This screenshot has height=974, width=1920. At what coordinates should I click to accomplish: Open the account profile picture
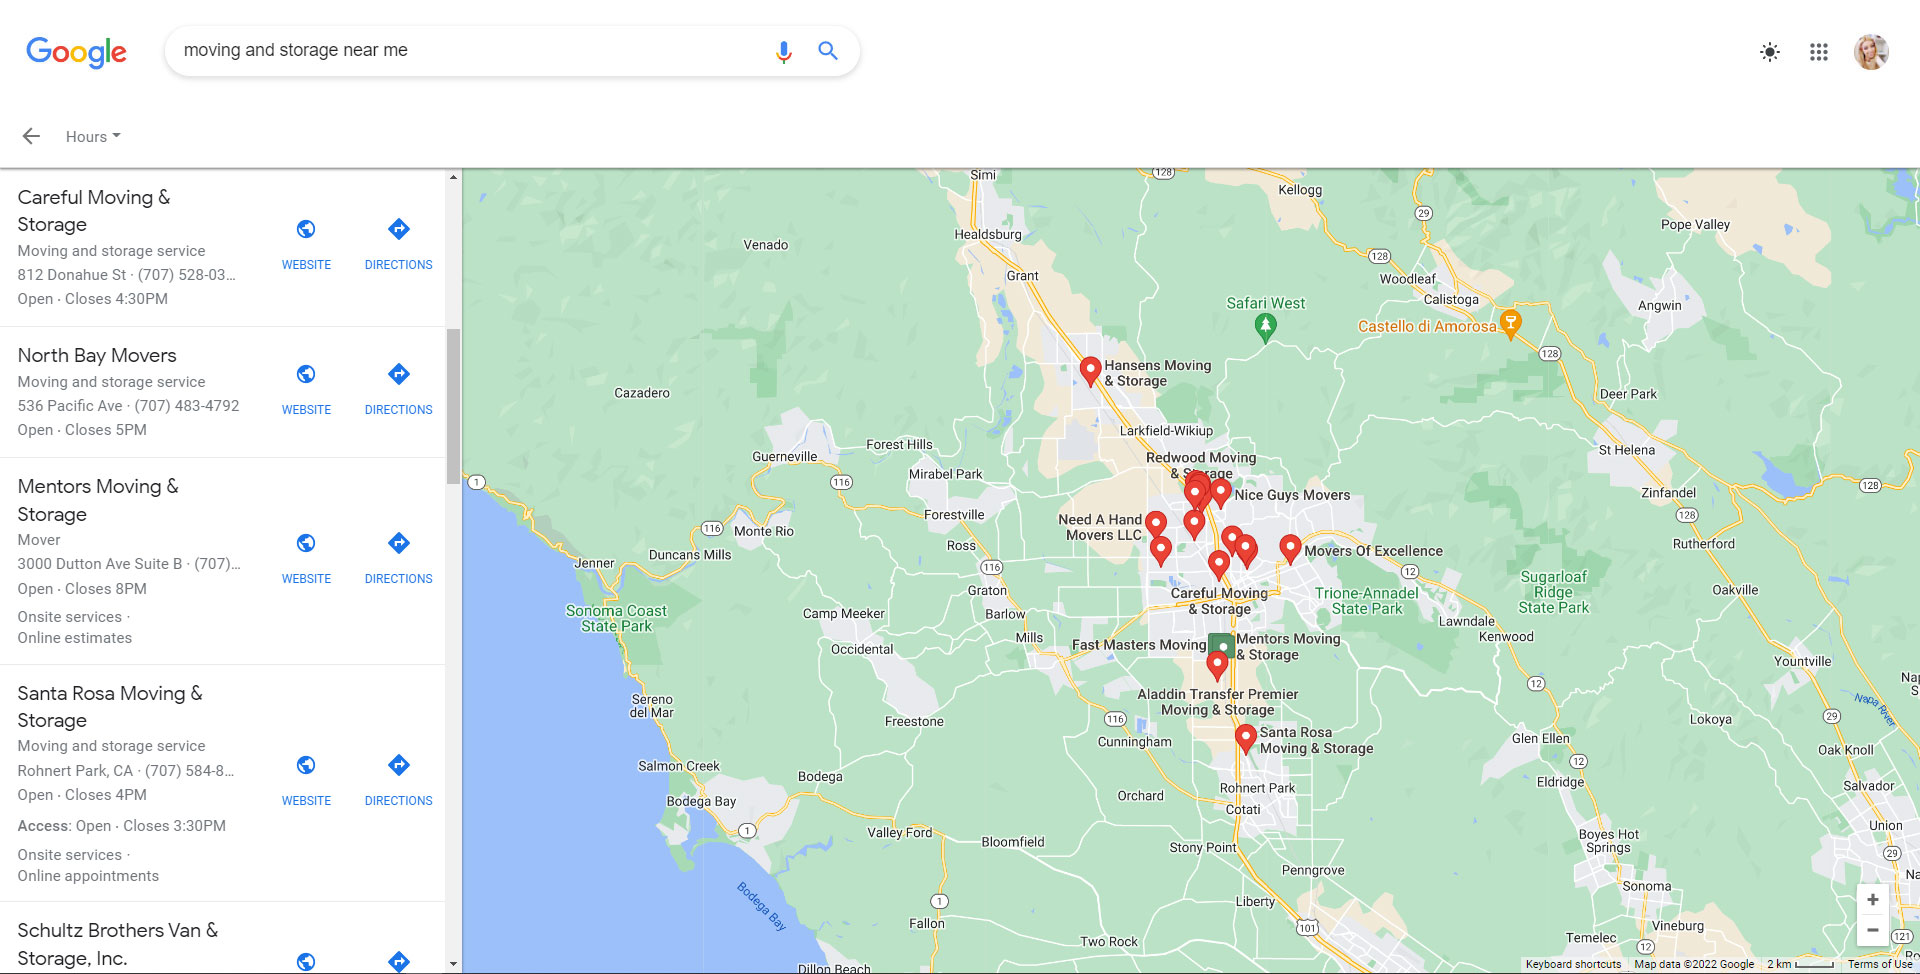pyautogui.click(x=1871, y=52)
